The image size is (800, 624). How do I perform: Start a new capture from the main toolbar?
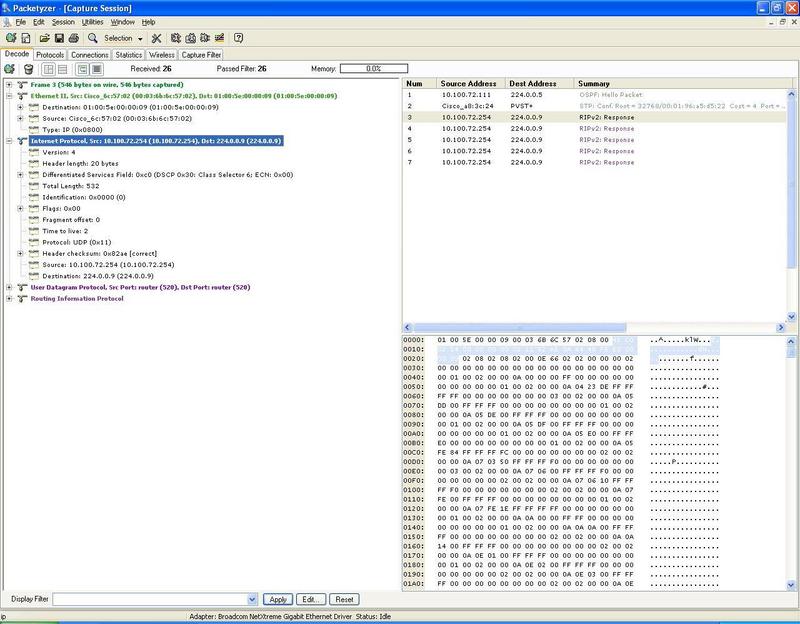click(11, 38)
